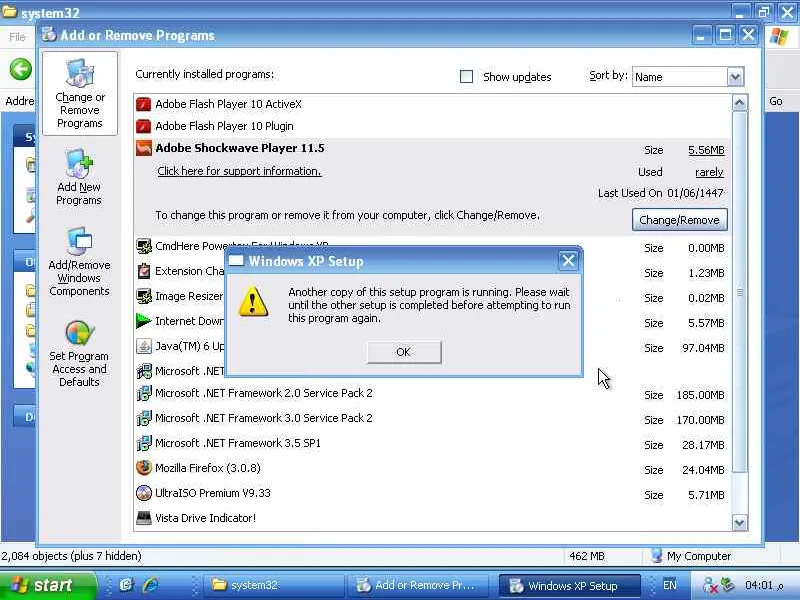Click the Mozilla Firefox (3.0.8) icon
800x600 pixels.
click(144, 468)
